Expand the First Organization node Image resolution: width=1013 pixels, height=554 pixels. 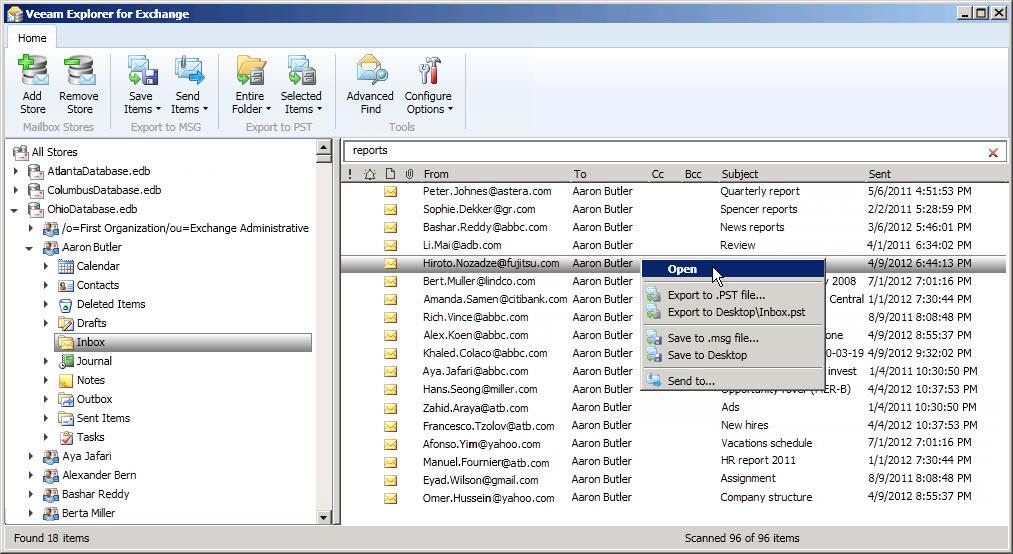tap(30, 228)
